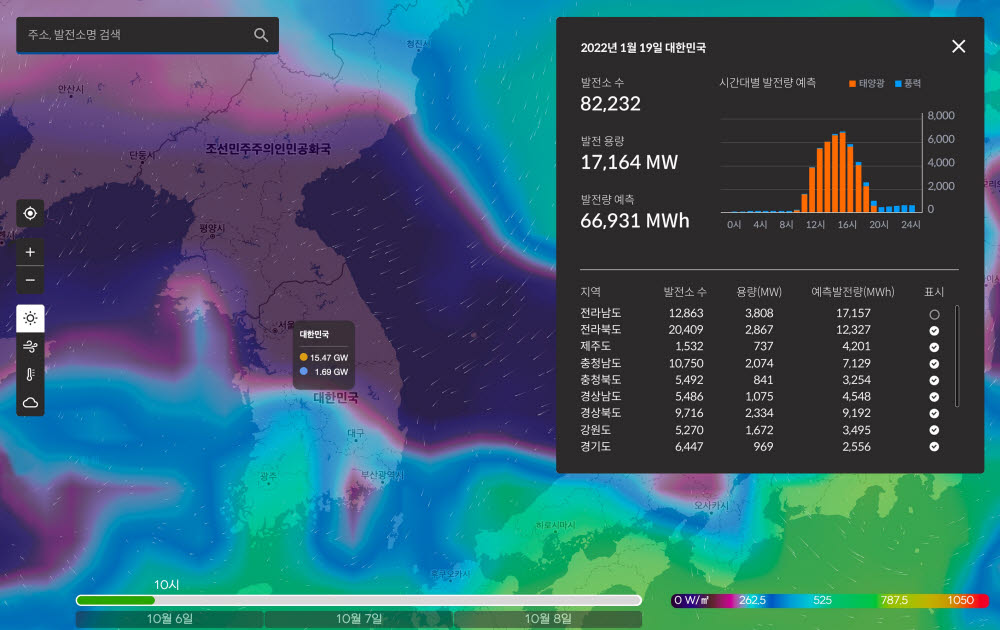Screen dimensions: 1000x630
Task: Enable display checkbox for 전라남도
Action: pos(934,314)
